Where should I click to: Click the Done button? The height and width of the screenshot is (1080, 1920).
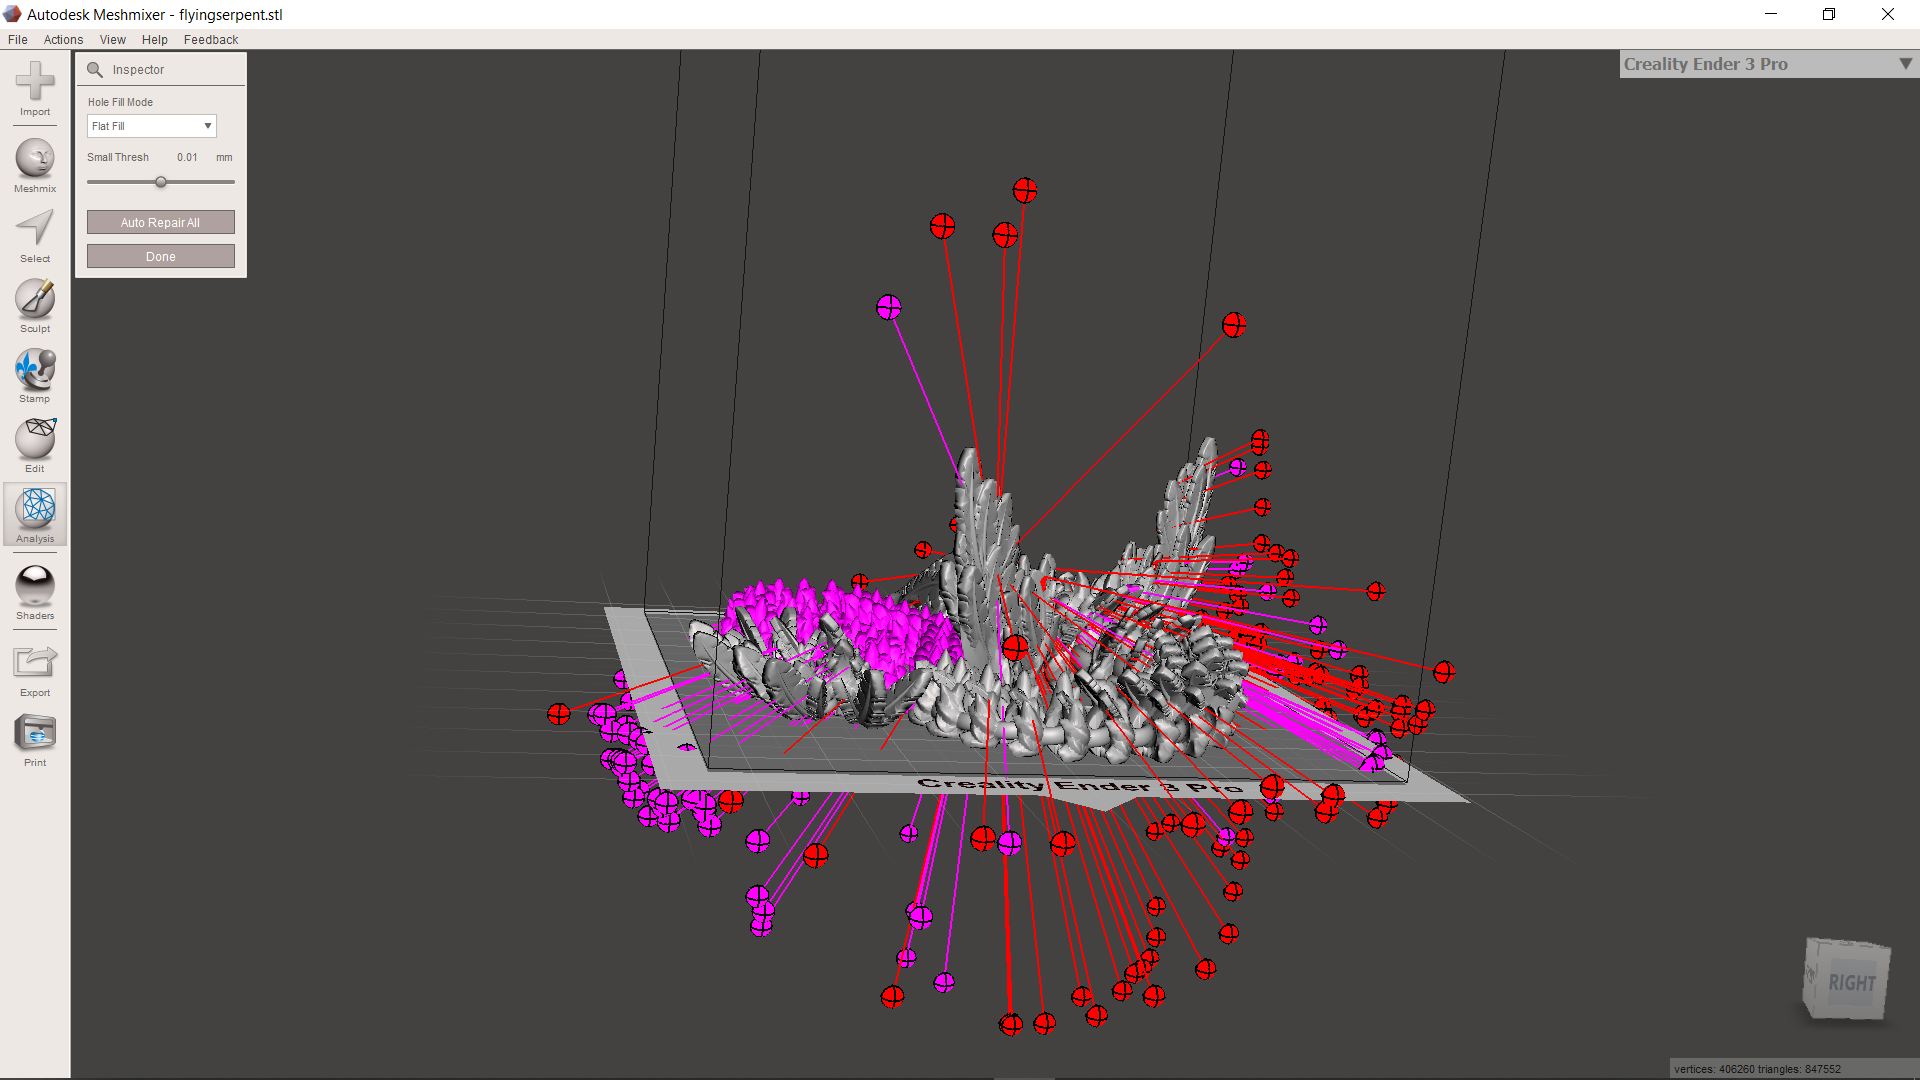pyautogui.click(x=160, y=256)
